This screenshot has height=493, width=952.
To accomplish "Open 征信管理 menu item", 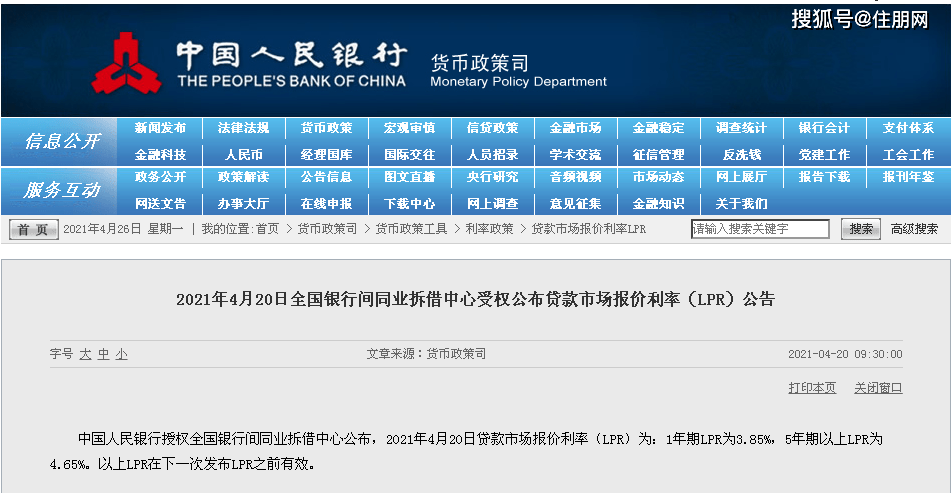I will tap(659, 155).
